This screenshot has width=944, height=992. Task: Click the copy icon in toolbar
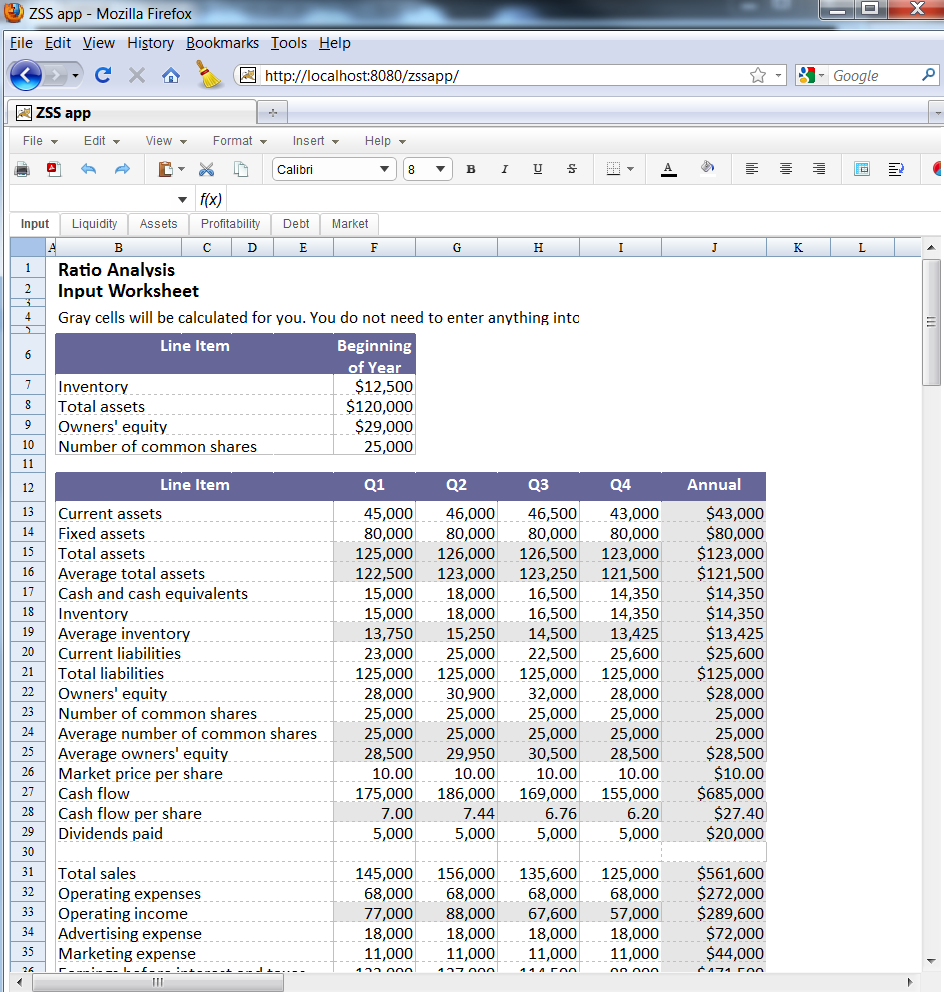tap(240, 169)
